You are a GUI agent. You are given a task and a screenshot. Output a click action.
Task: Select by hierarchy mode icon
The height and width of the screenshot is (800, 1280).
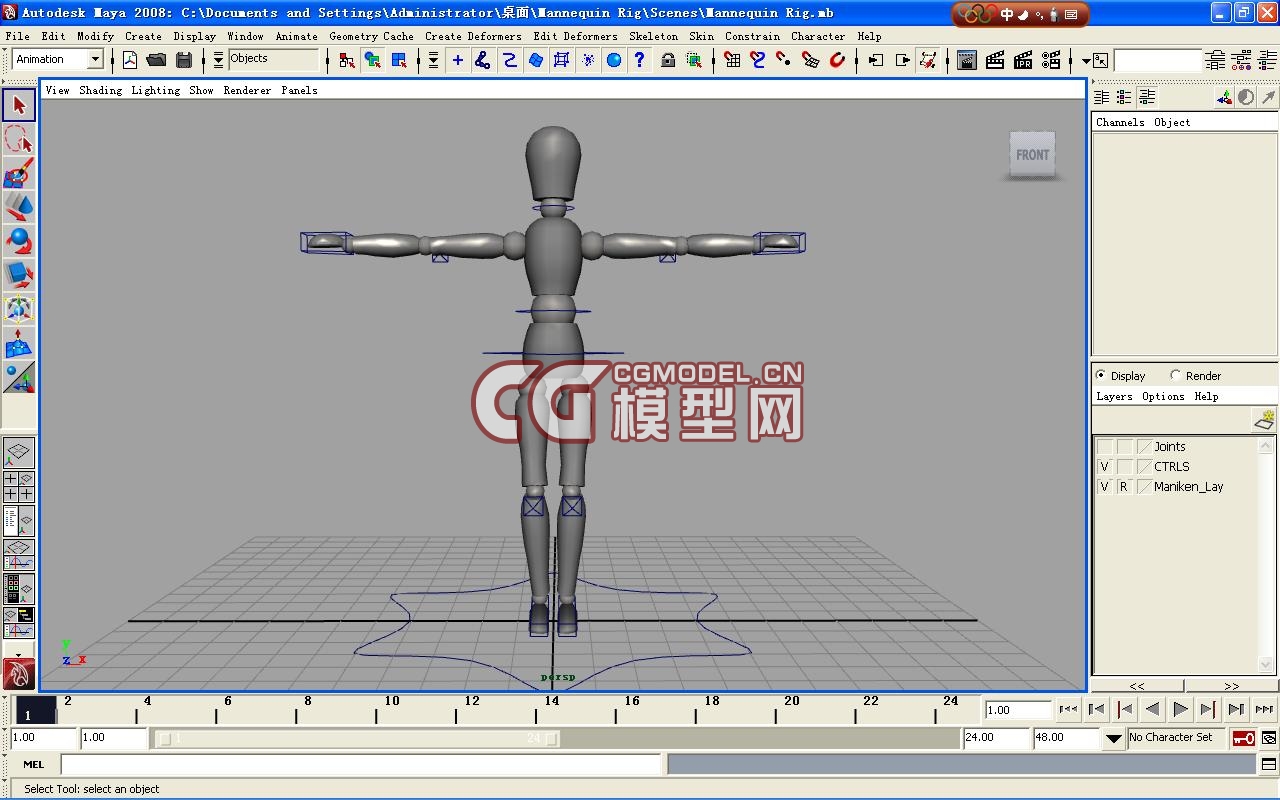coord(347,60)
